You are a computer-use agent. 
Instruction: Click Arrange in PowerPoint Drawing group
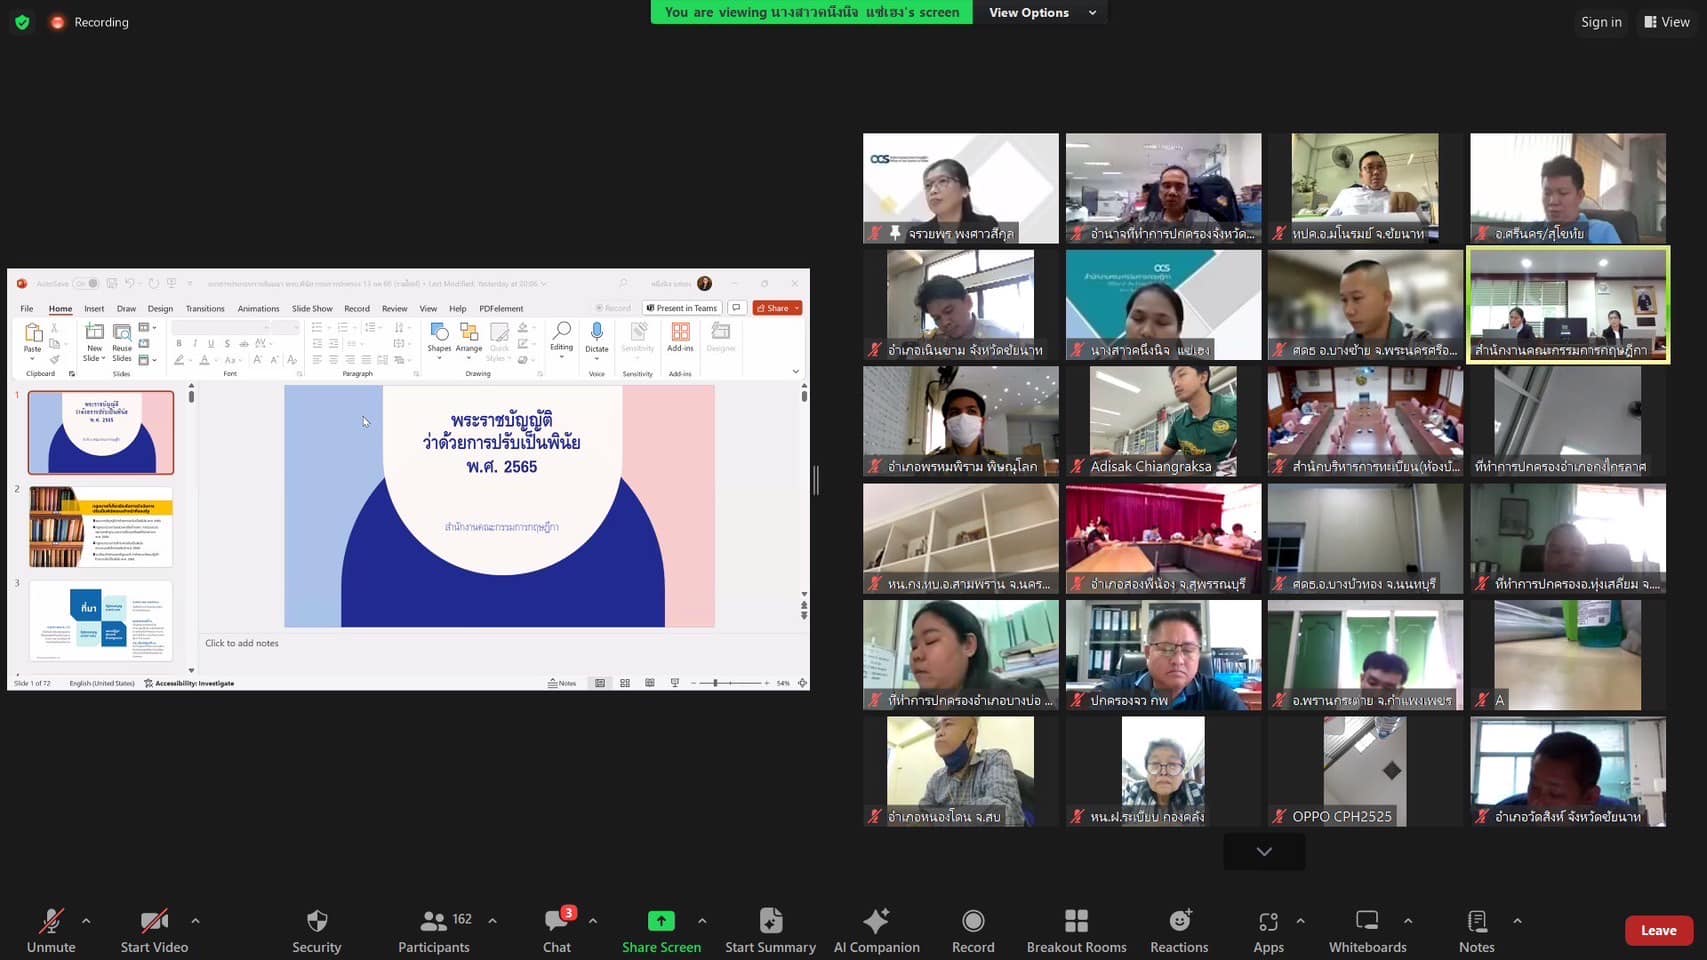pos(469,340)
